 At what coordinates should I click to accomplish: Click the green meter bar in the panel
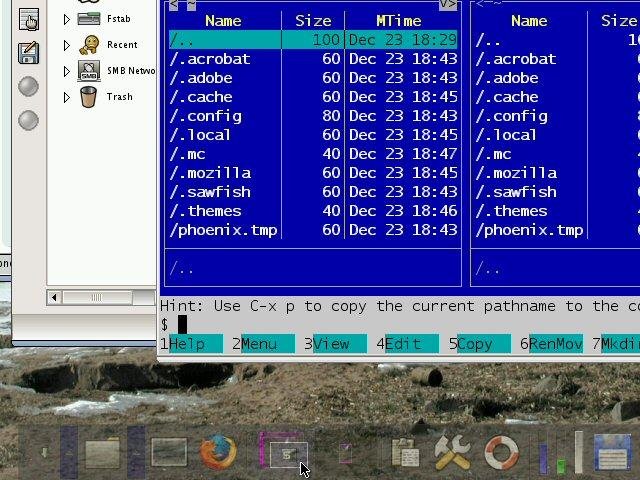[x=562, y=465]
